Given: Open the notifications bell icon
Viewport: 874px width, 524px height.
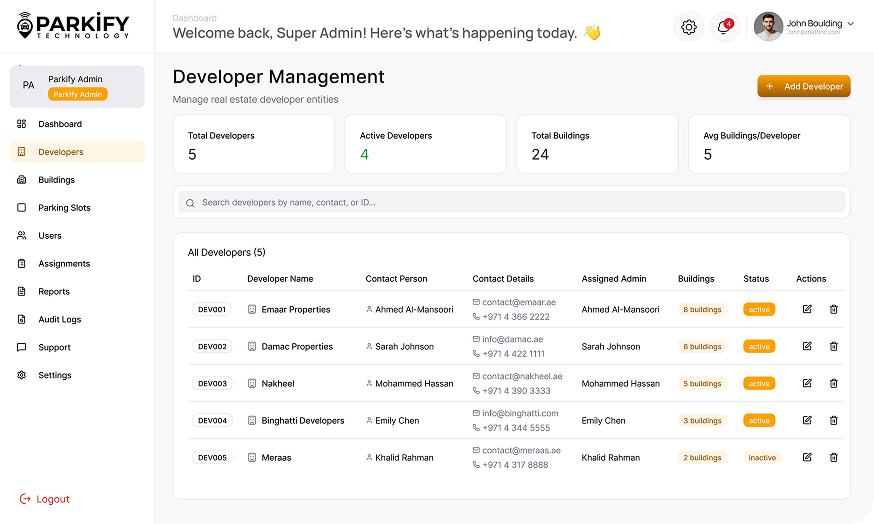Looking at the screenshot, I should [x=723, y=27].
